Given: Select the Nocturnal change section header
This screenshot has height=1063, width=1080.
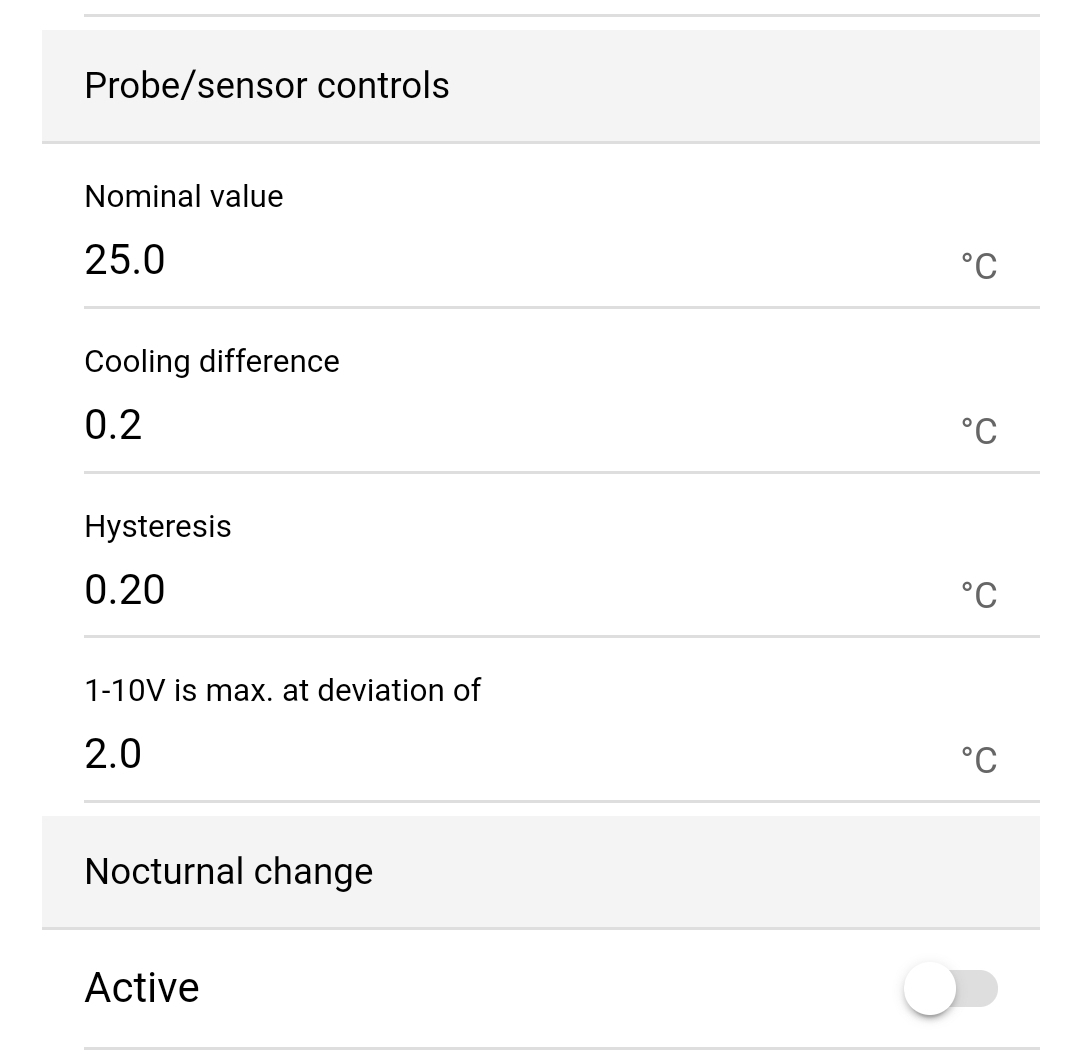Looking at the screenshot, I should point(229,872).
